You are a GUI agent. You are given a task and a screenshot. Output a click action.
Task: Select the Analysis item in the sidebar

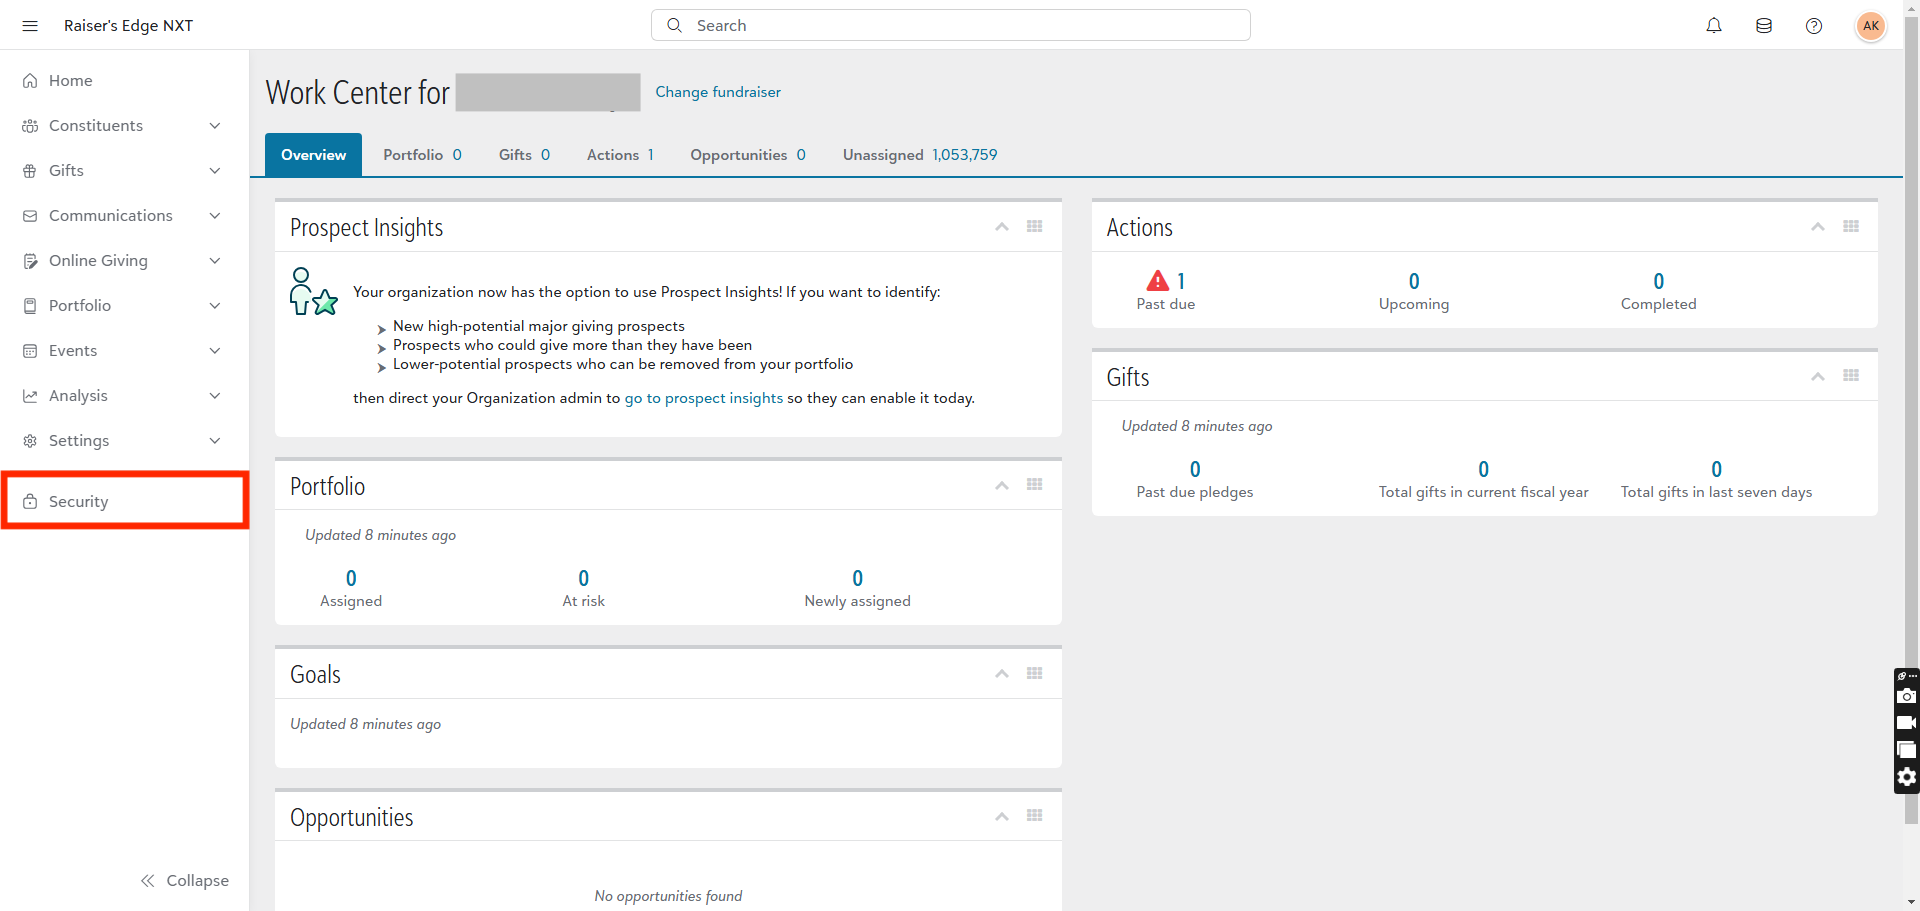tap(78, 395)
